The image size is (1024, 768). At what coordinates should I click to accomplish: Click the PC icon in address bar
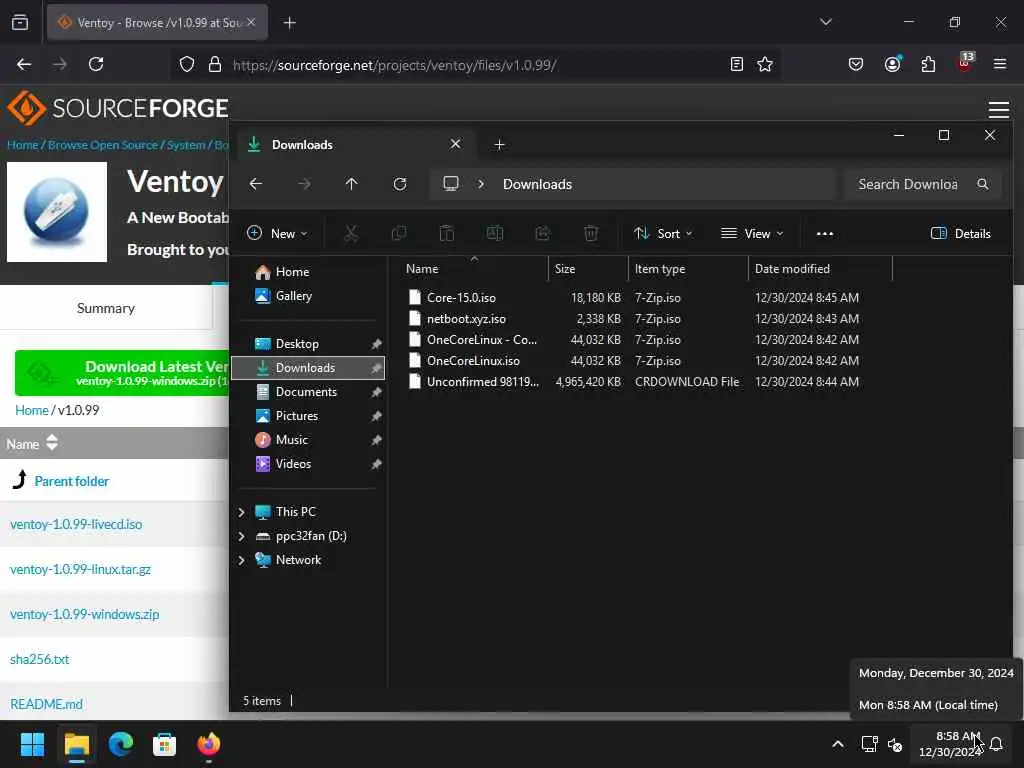point(451,184)
